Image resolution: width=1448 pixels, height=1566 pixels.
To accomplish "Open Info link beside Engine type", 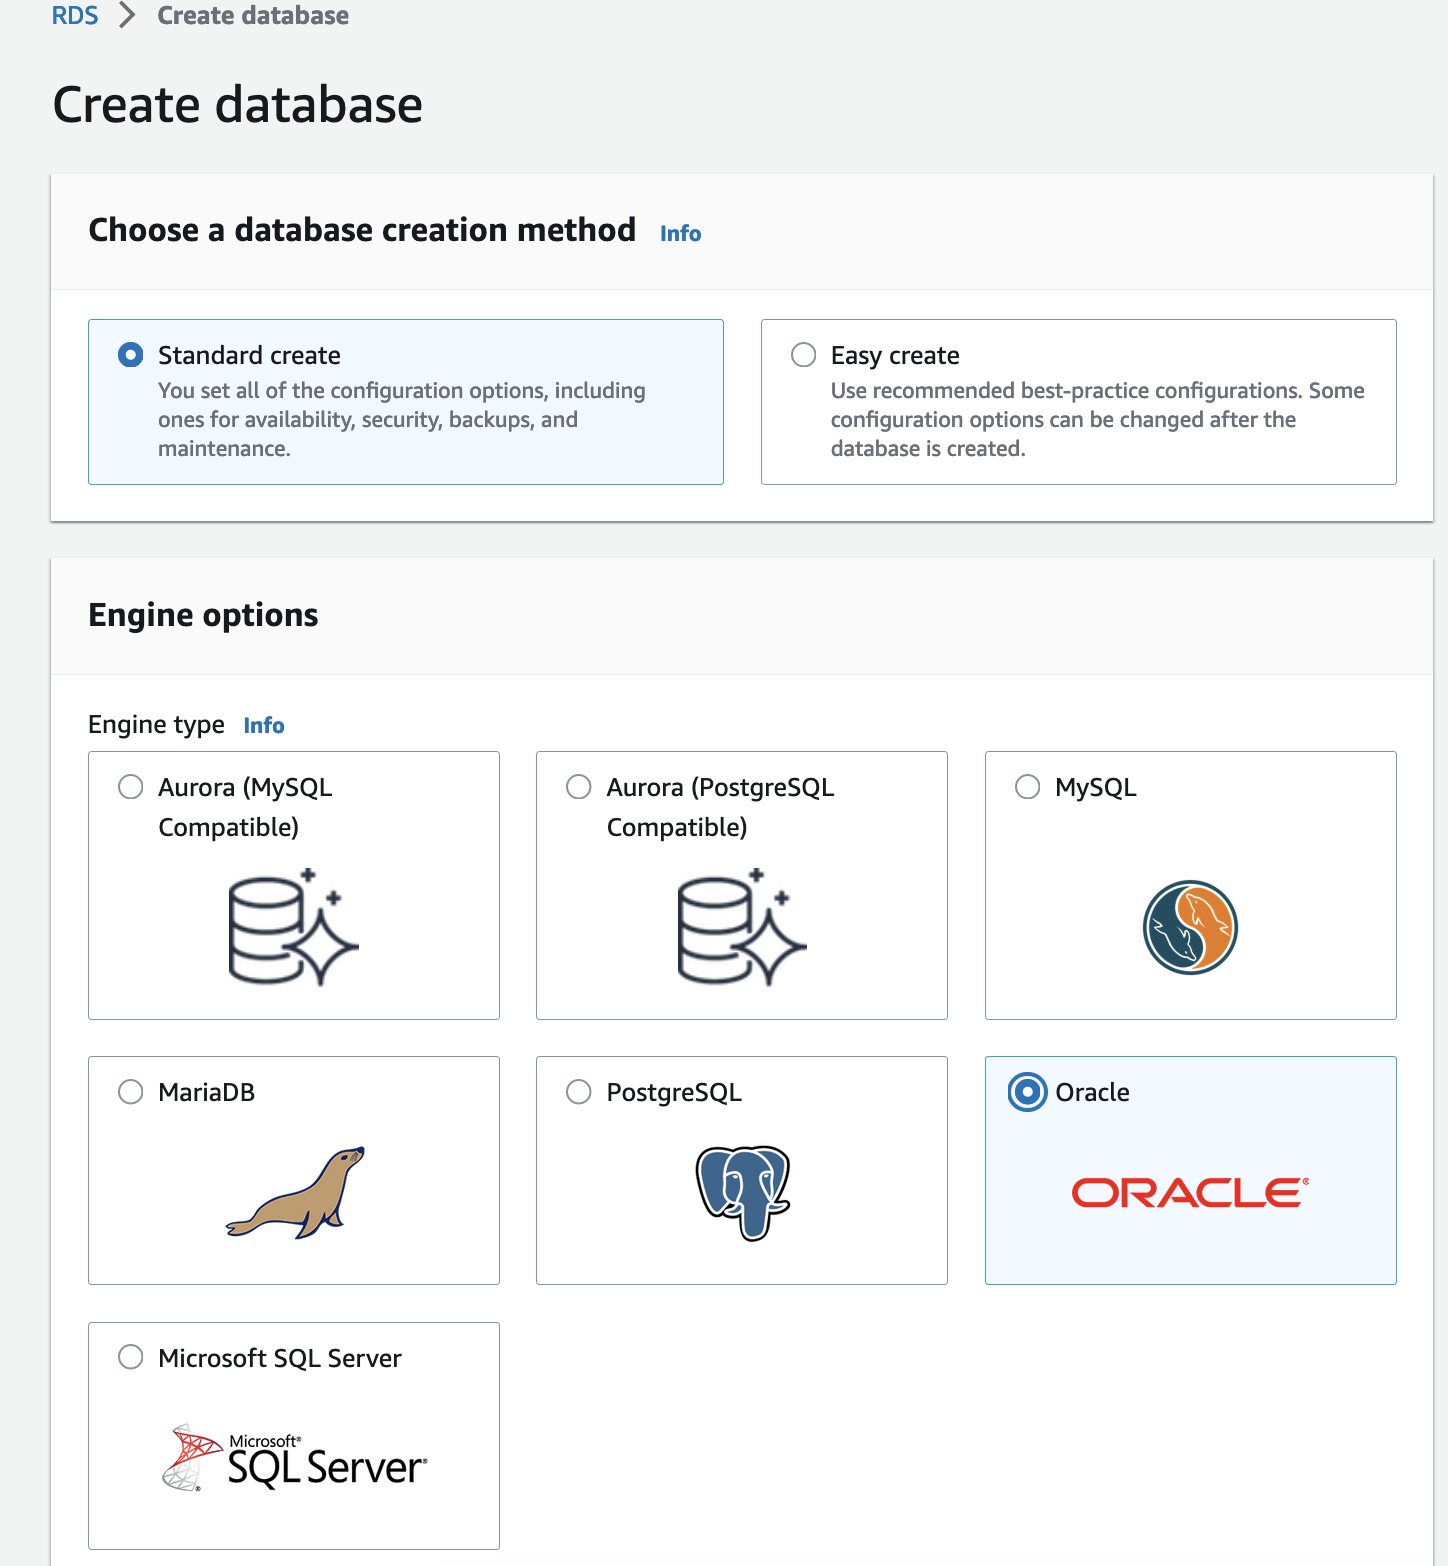I will tap(264, 725).
